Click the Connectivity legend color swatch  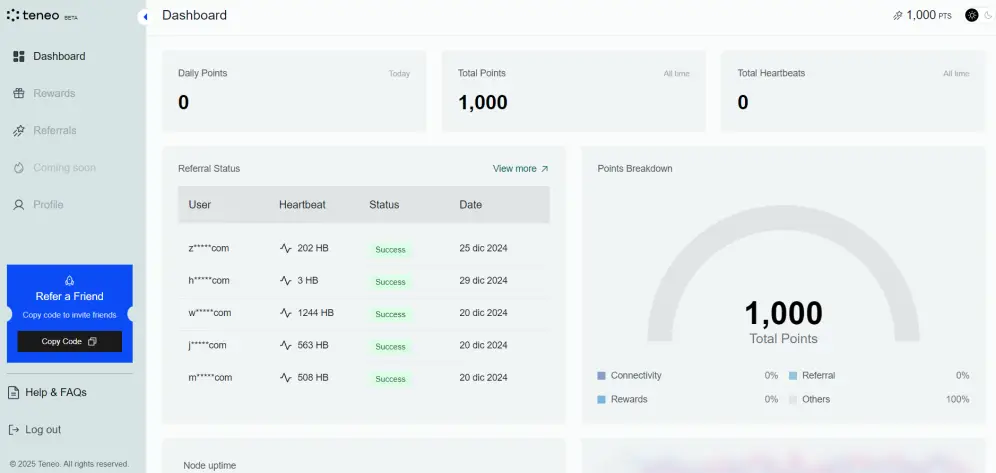point(602,376)
